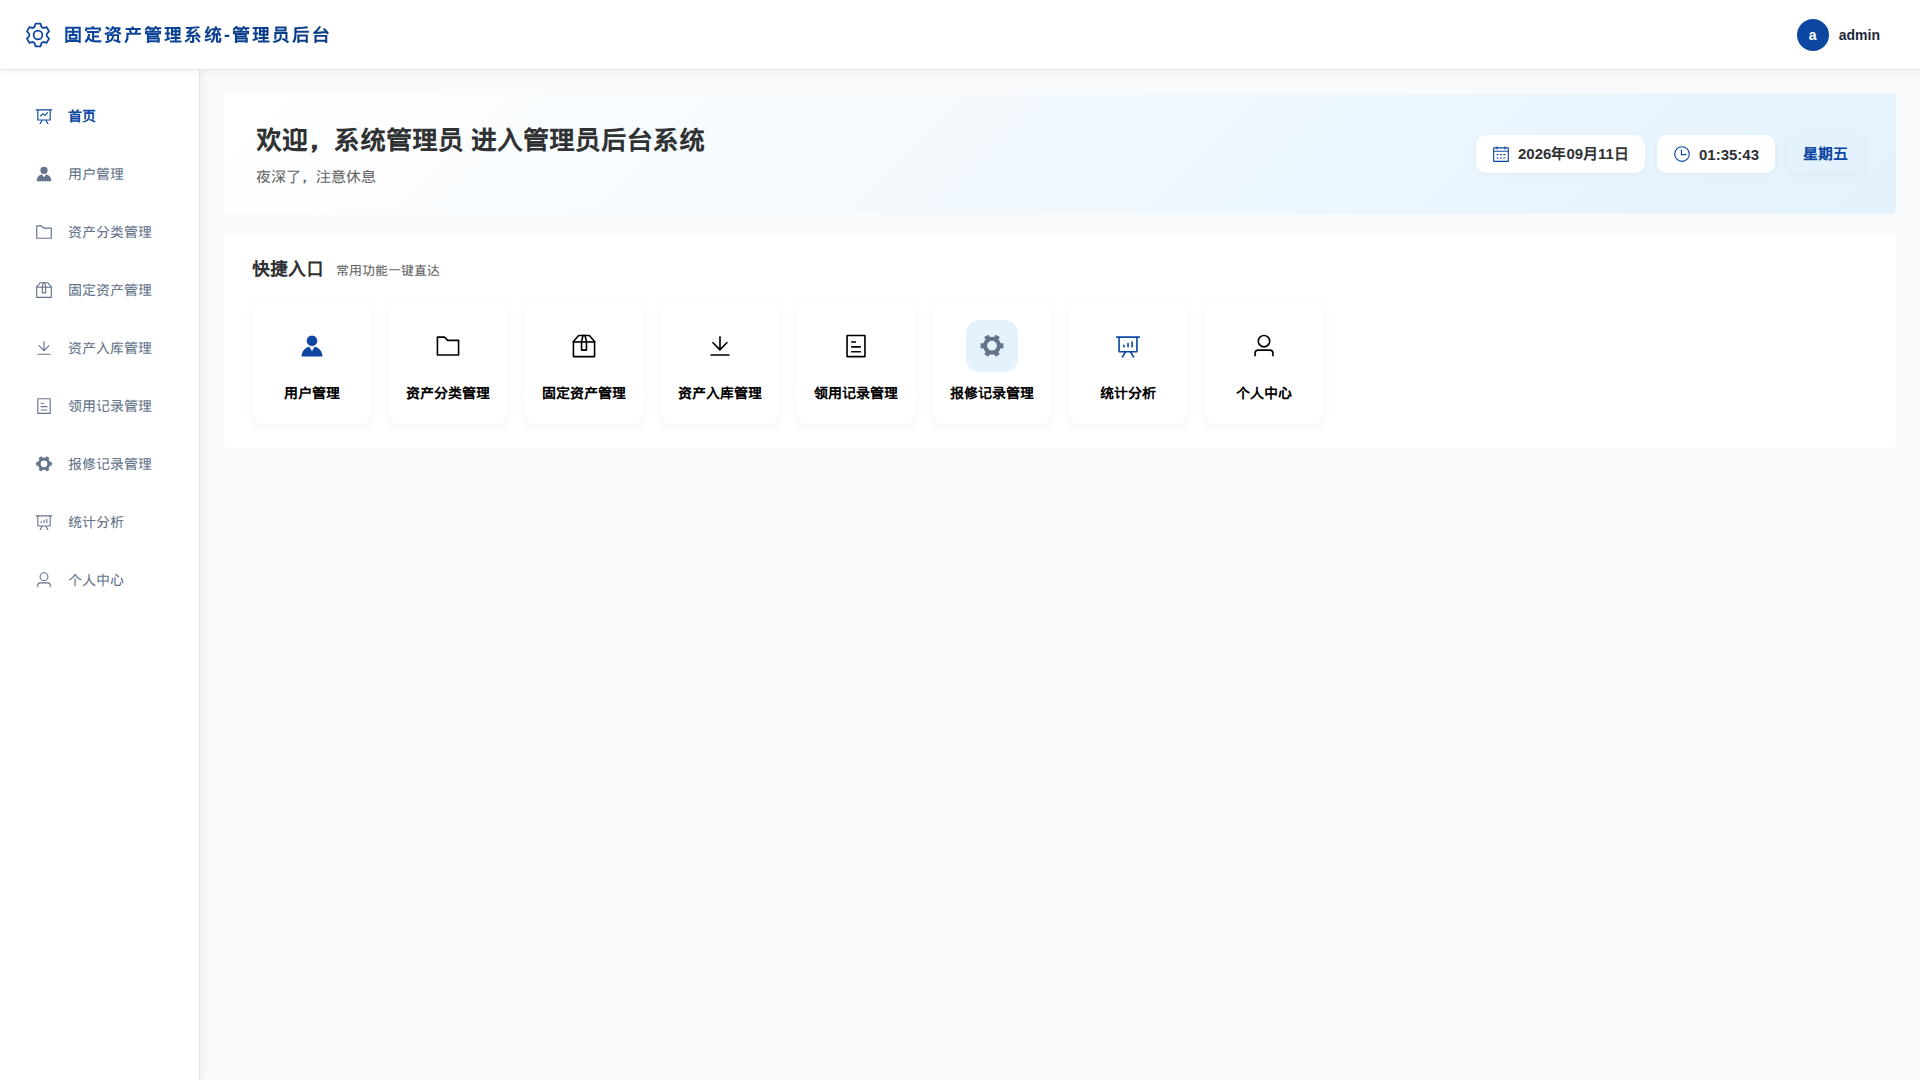This screenshot has width=1920, height=1080.
Task: Click the 领用记录管理 quick-entry document icon
Action: click(856, 346)
